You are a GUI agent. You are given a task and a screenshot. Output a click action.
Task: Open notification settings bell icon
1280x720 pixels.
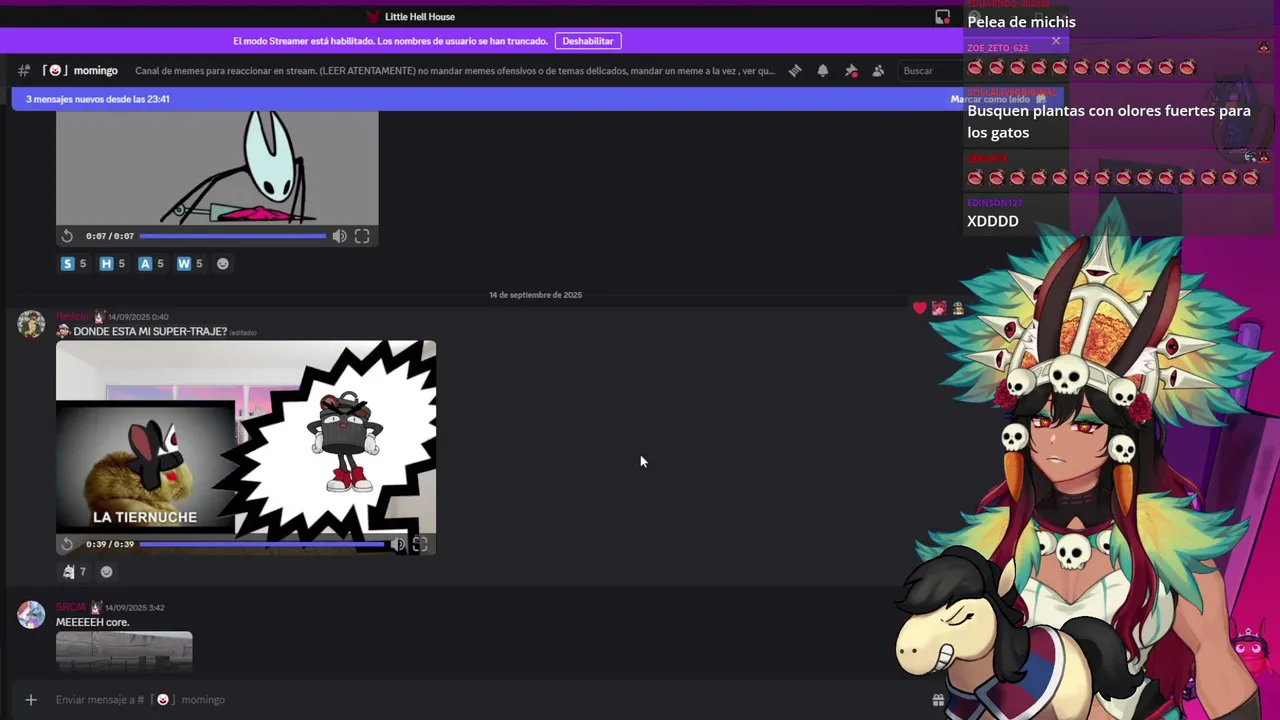coord(823,71)
